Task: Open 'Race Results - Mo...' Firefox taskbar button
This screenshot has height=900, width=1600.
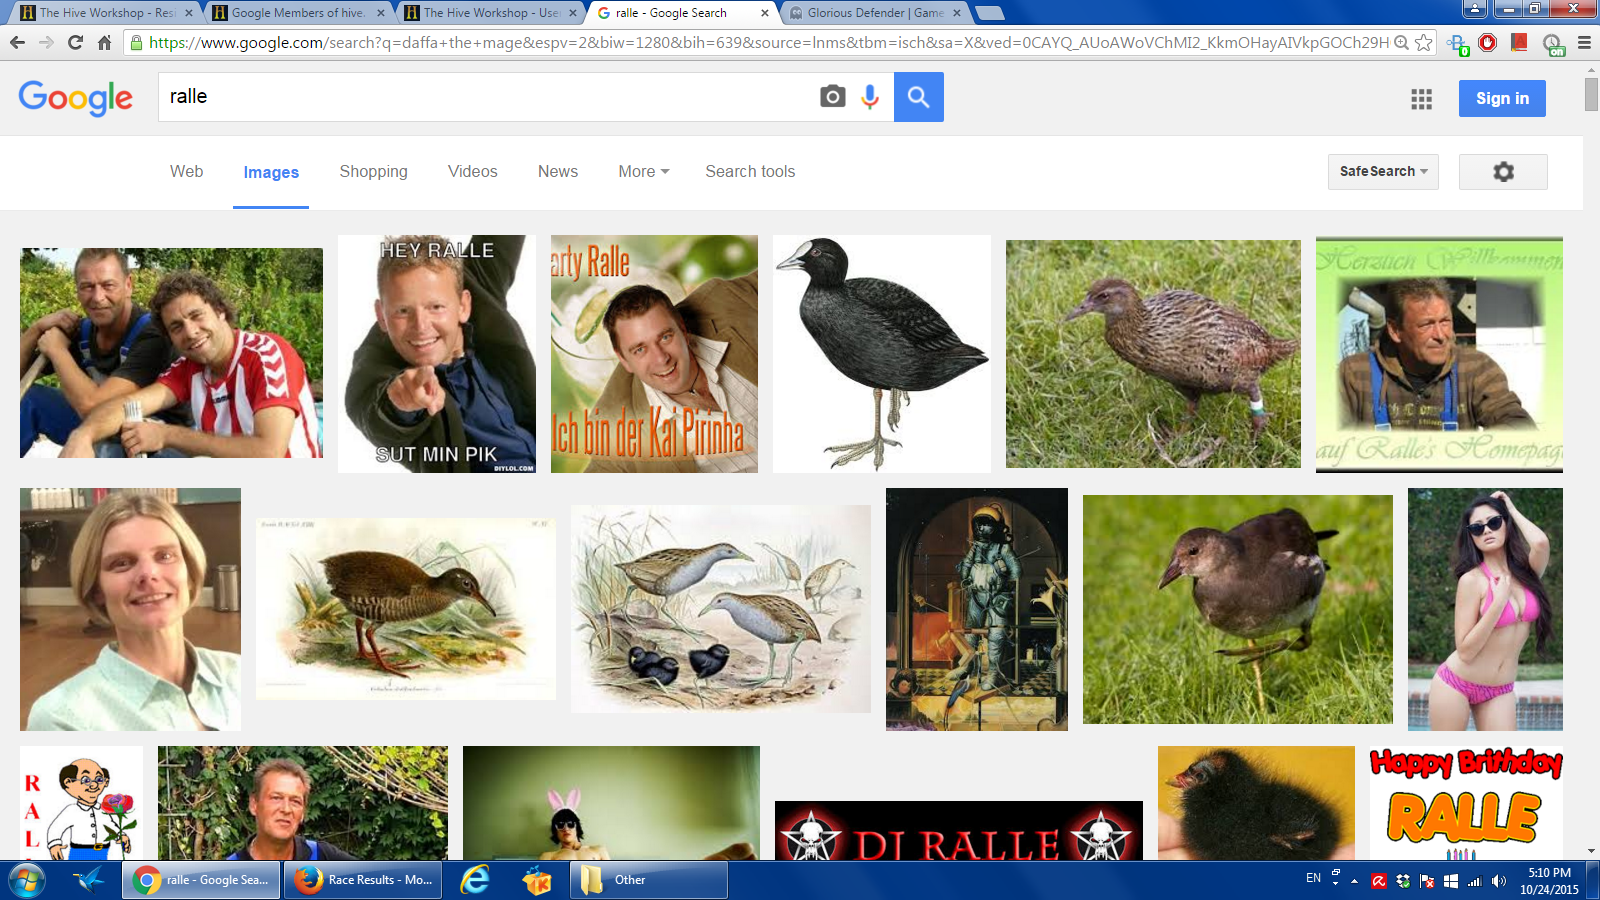Action: pos(364,880)
